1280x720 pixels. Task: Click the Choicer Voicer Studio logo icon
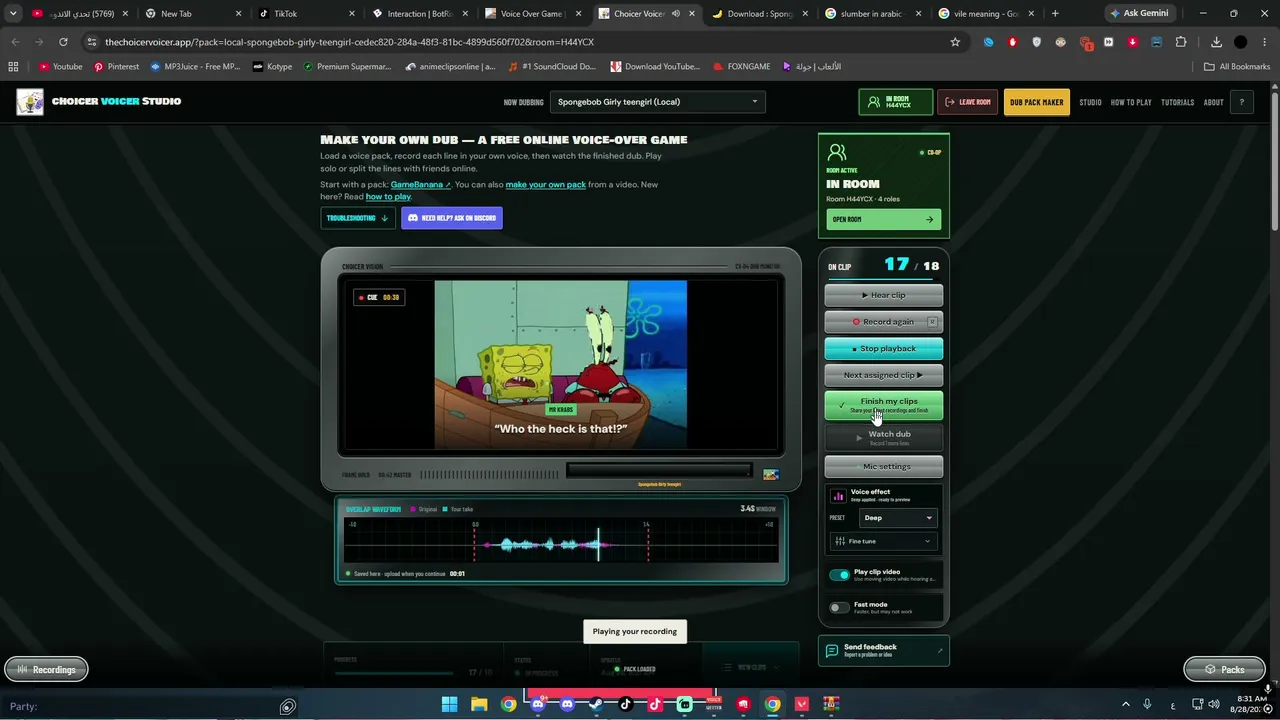click(x=30, y=102)
